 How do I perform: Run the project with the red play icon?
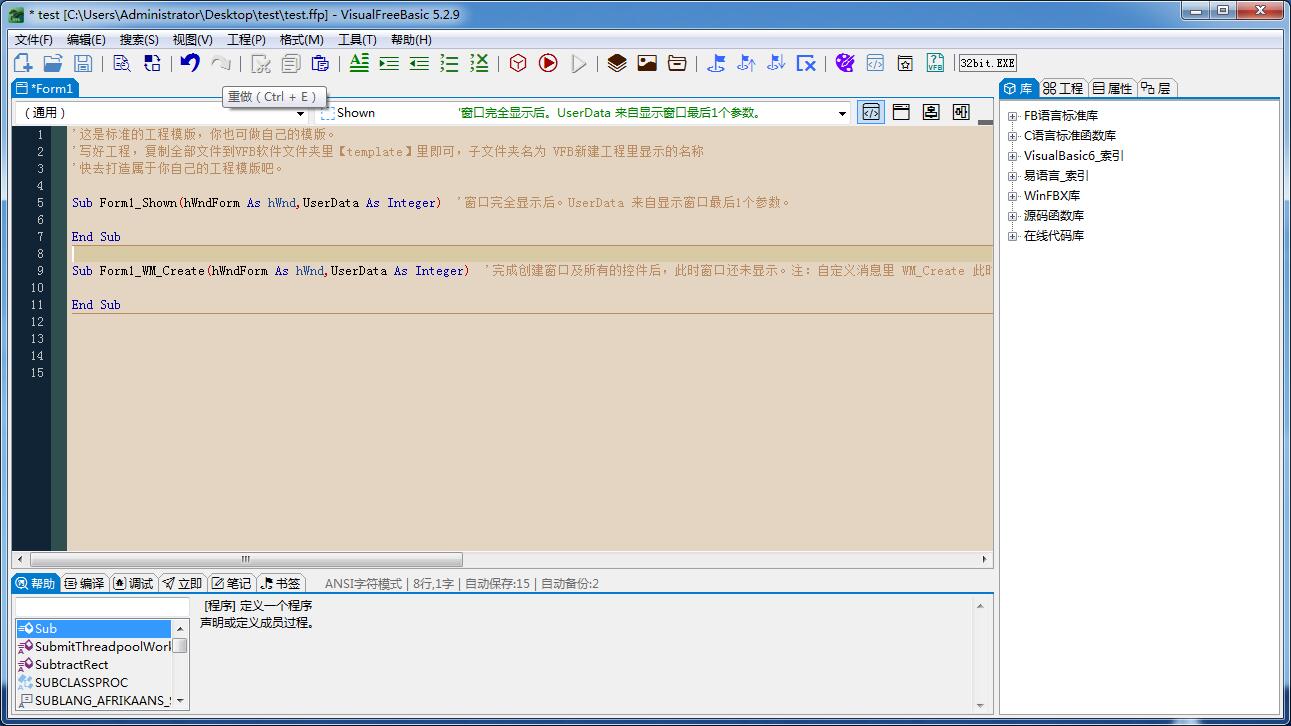point(548,62)
